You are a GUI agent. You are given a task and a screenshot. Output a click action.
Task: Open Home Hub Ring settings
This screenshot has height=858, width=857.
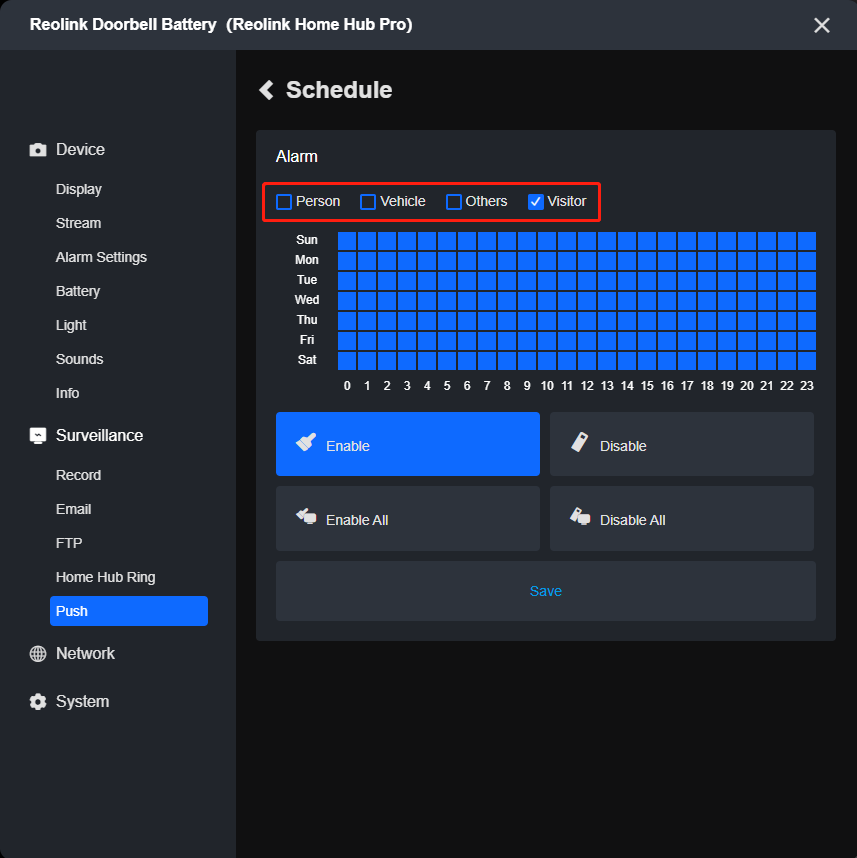click(106, 577)
